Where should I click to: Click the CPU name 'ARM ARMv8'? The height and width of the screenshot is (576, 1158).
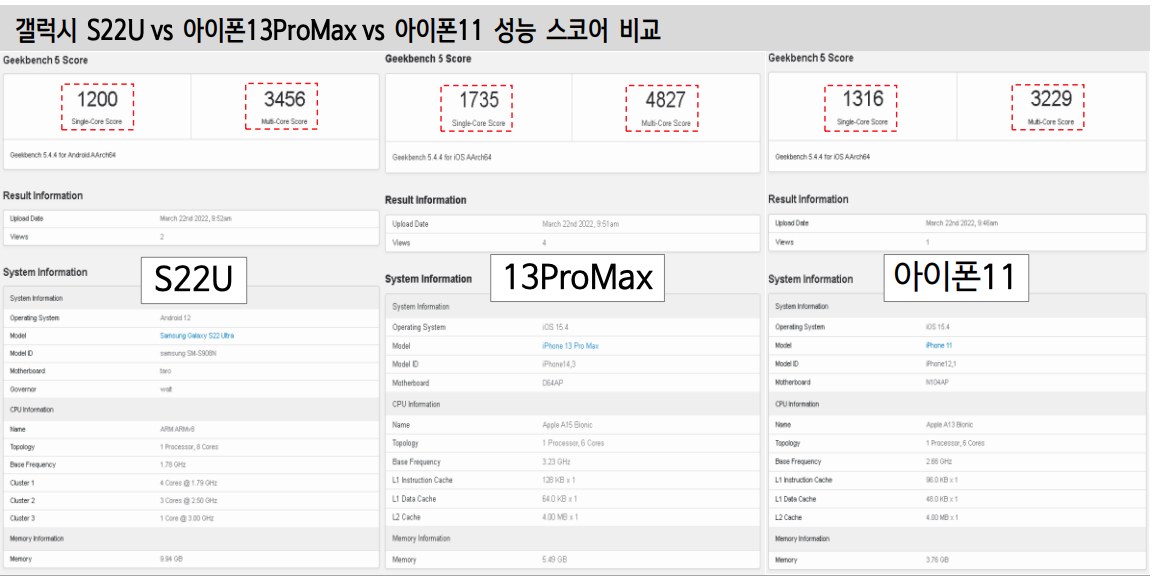[177, 429]
